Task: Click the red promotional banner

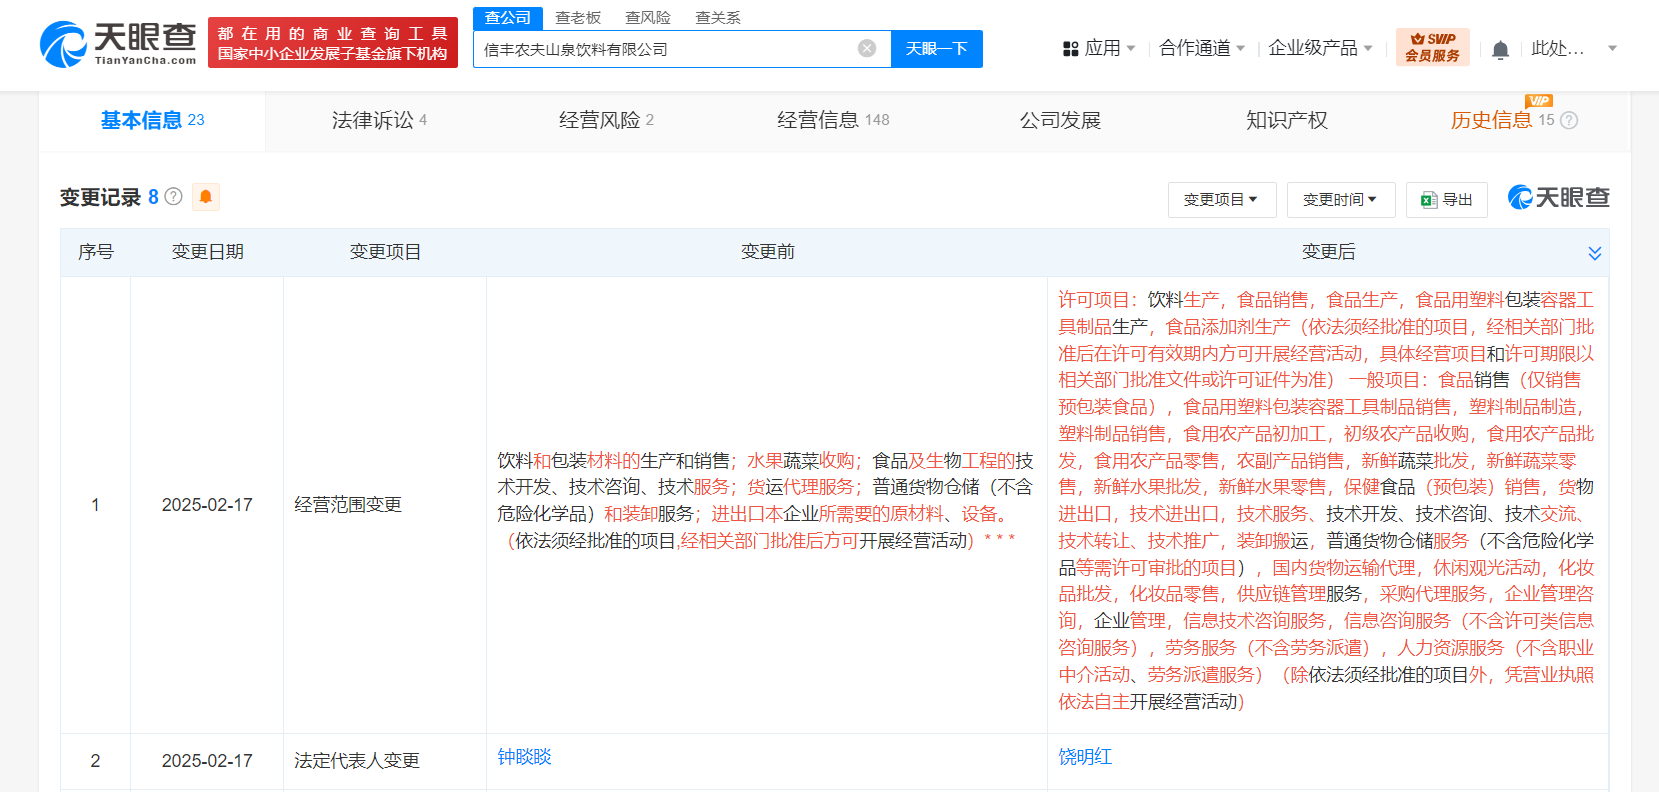Action: [x=333, y=43]
